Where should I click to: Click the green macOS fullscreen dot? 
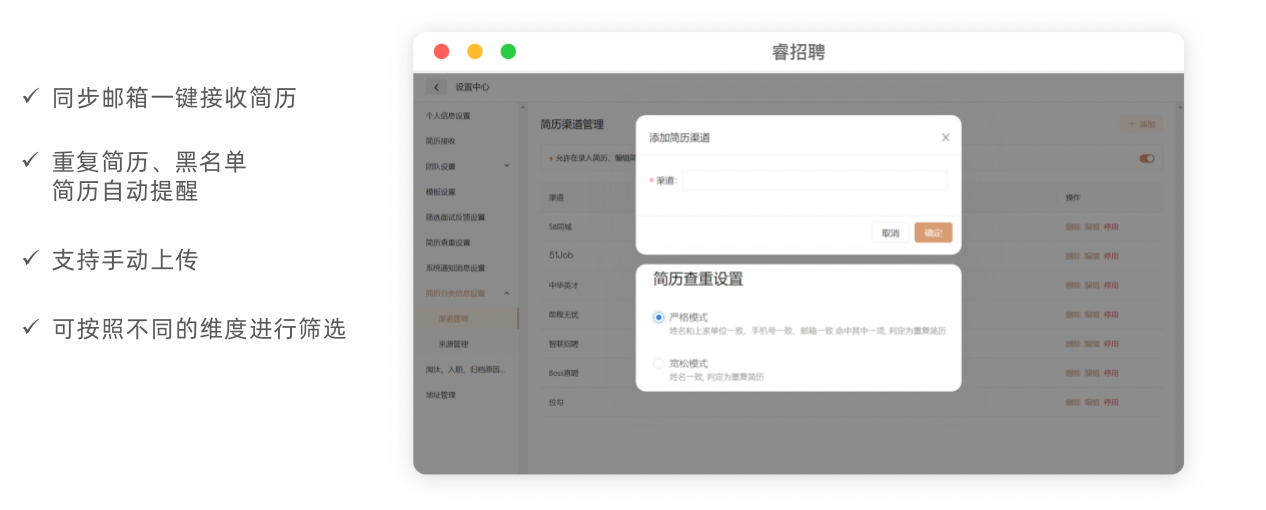click(x=508, y=52)
